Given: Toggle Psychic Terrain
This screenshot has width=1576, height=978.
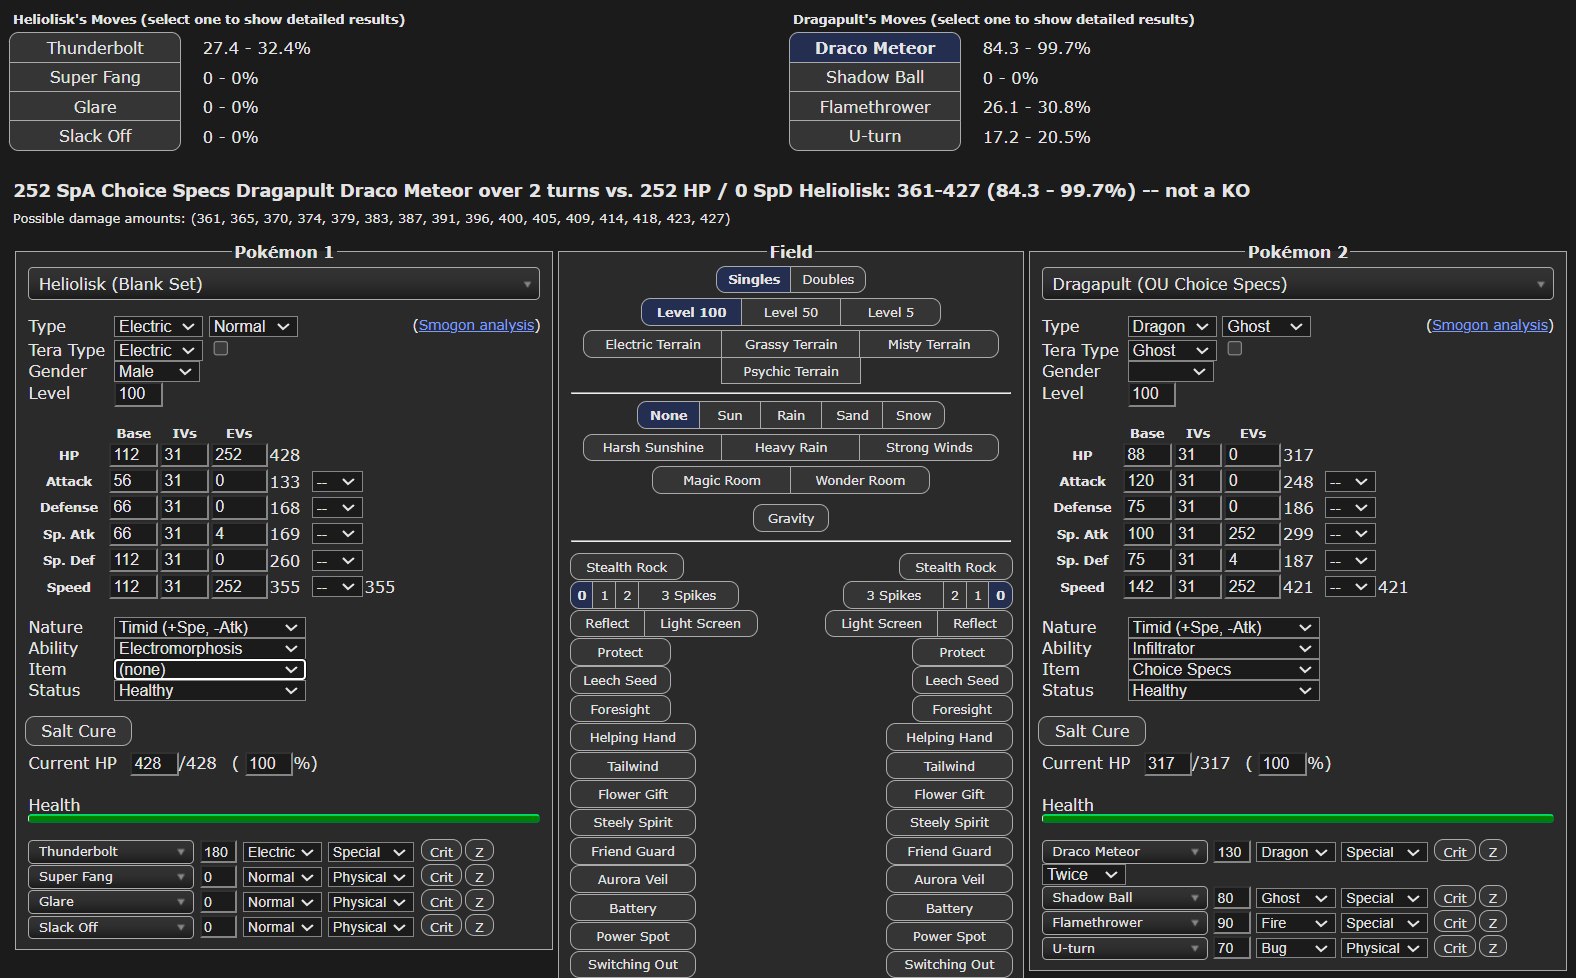Looking at the screenshot, I should coord(791,371).
